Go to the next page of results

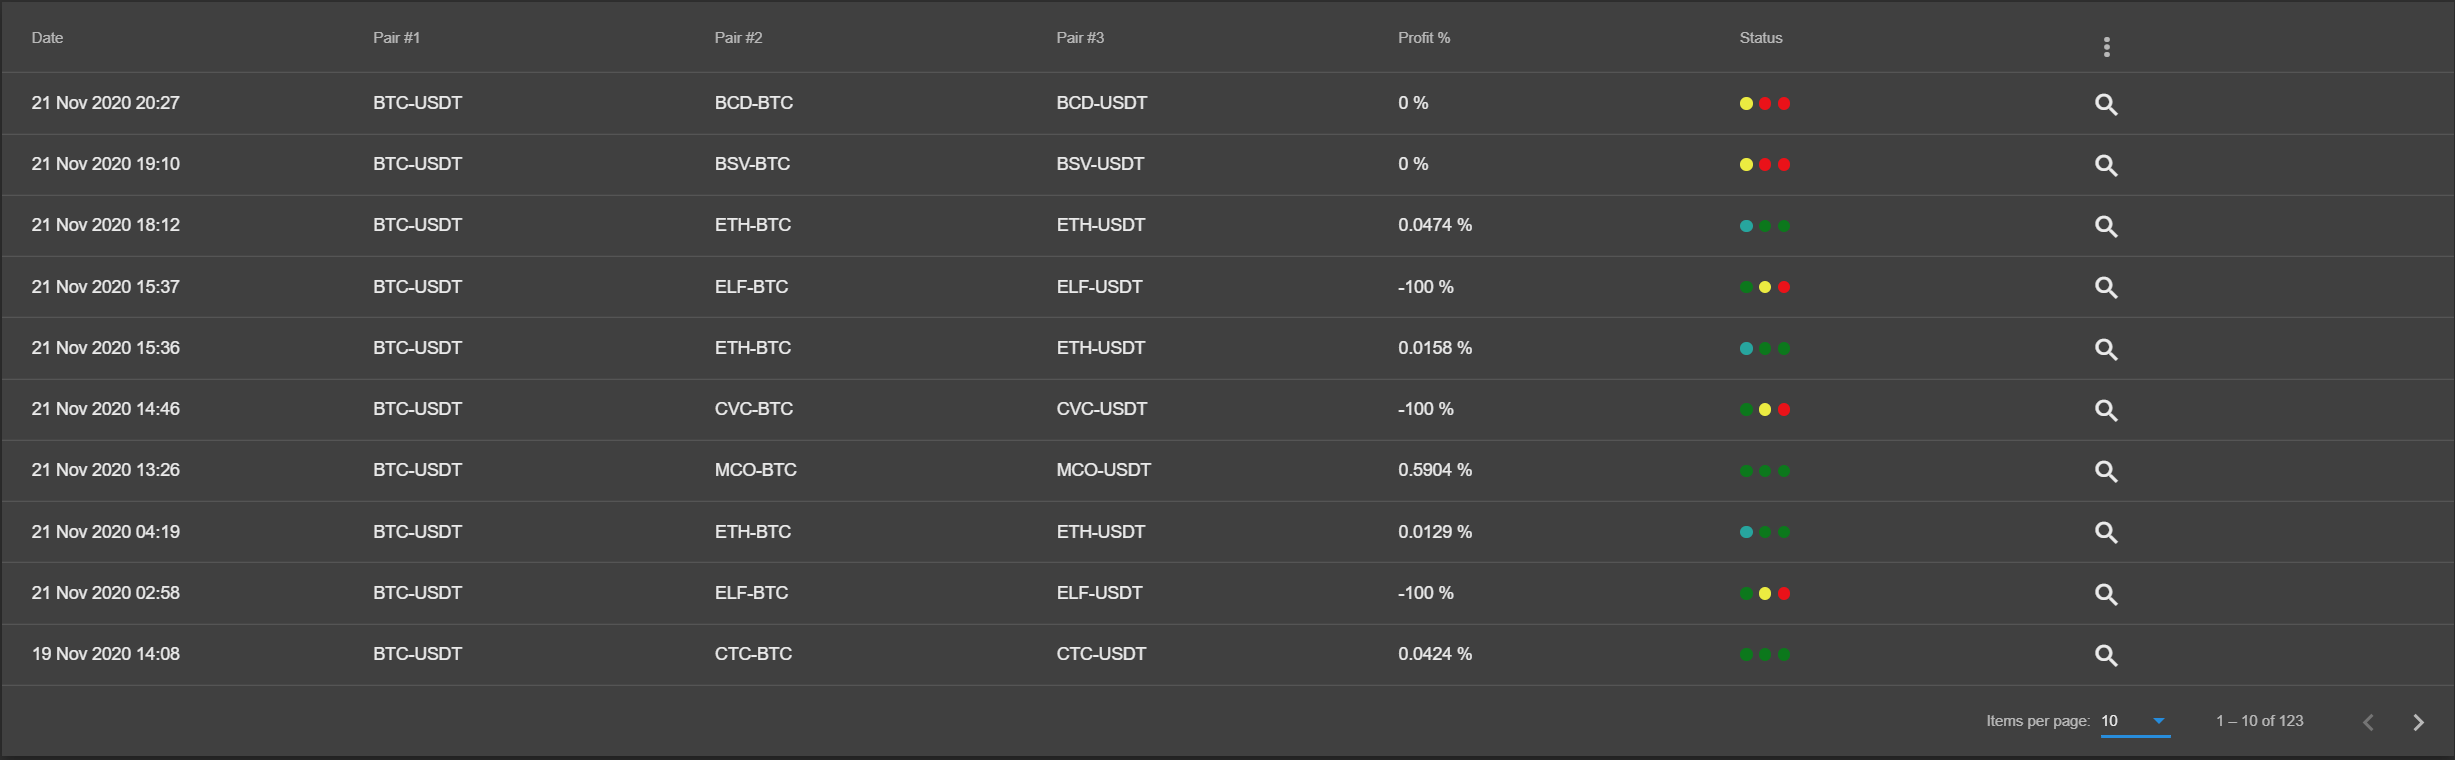click(2418, 722)
